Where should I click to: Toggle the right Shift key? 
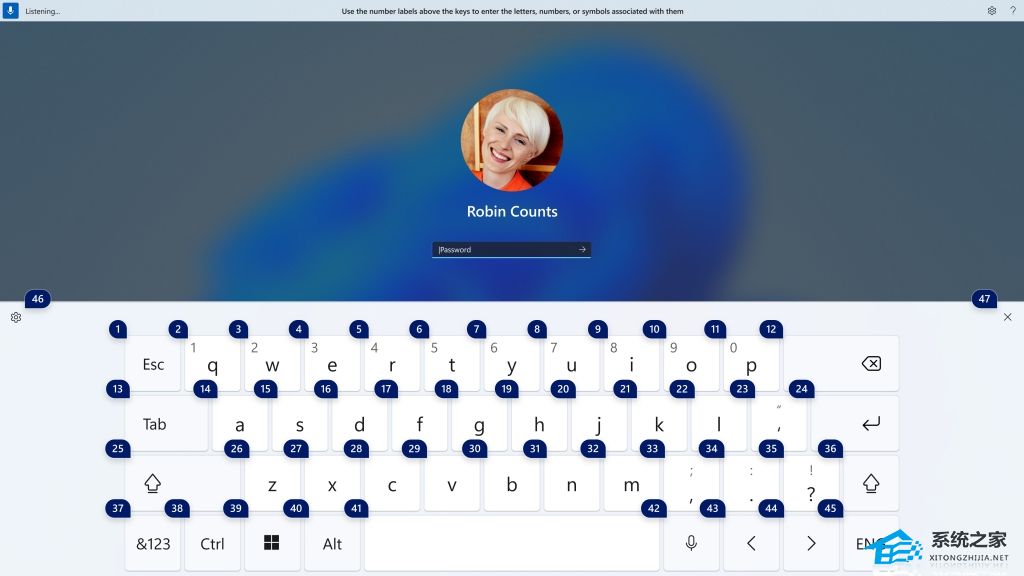click(x=871, y=484)
